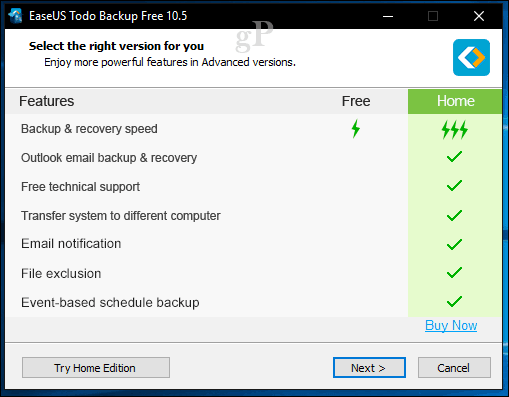Click 'Enjoy more powerful features' subtitle text

click(x=170, y=62)
